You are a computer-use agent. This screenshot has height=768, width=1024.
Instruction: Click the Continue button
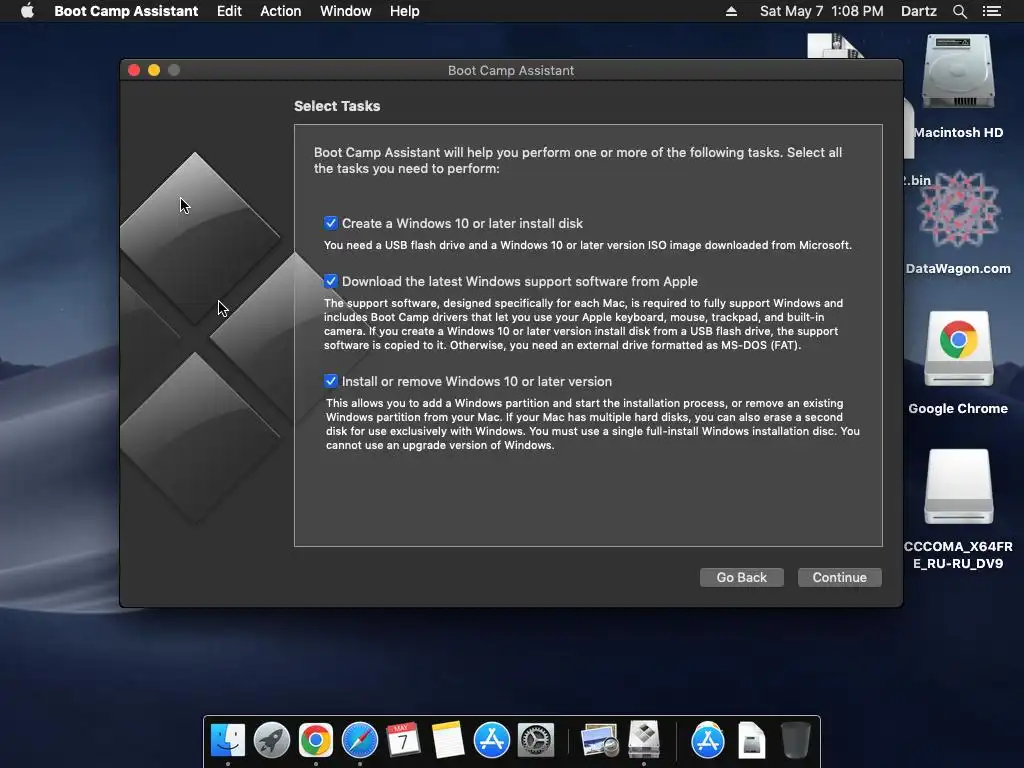click(839, 577)
